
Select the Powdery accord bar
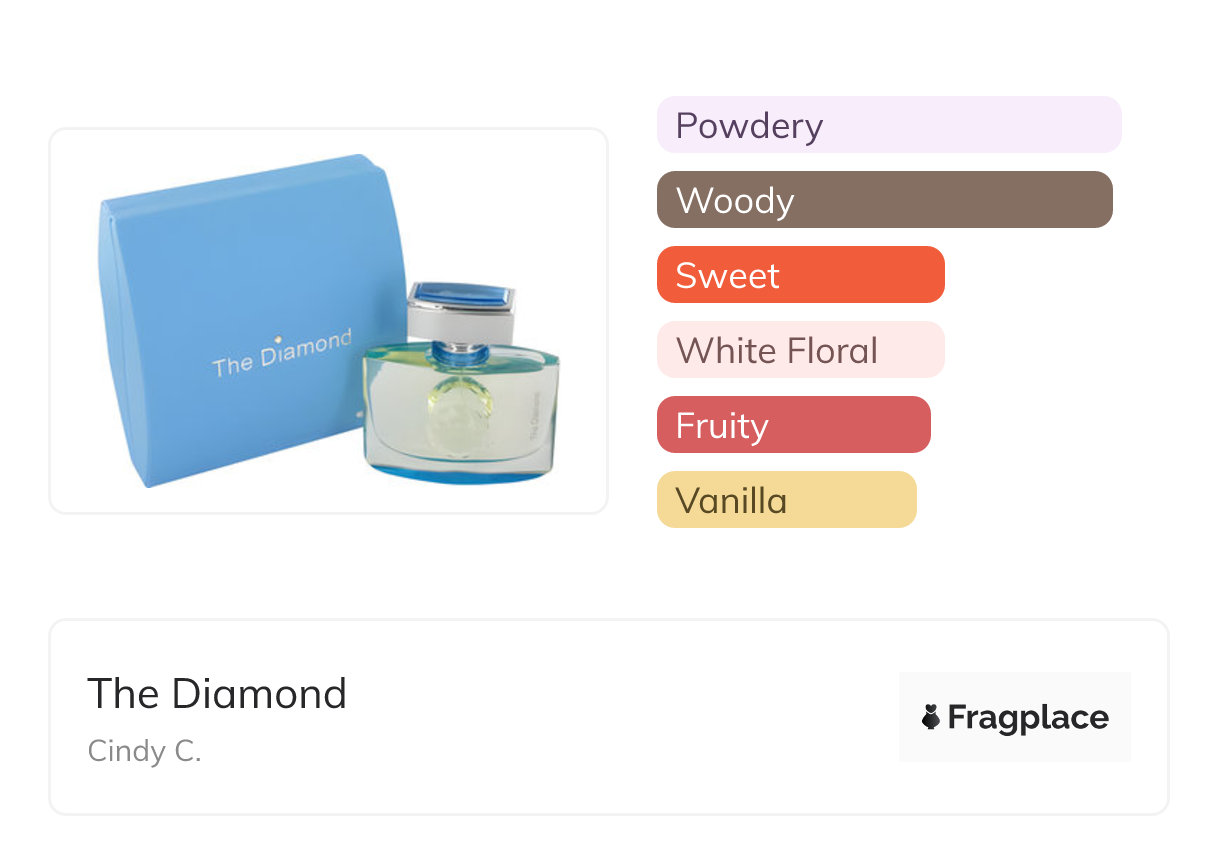(x=888, y=125)
